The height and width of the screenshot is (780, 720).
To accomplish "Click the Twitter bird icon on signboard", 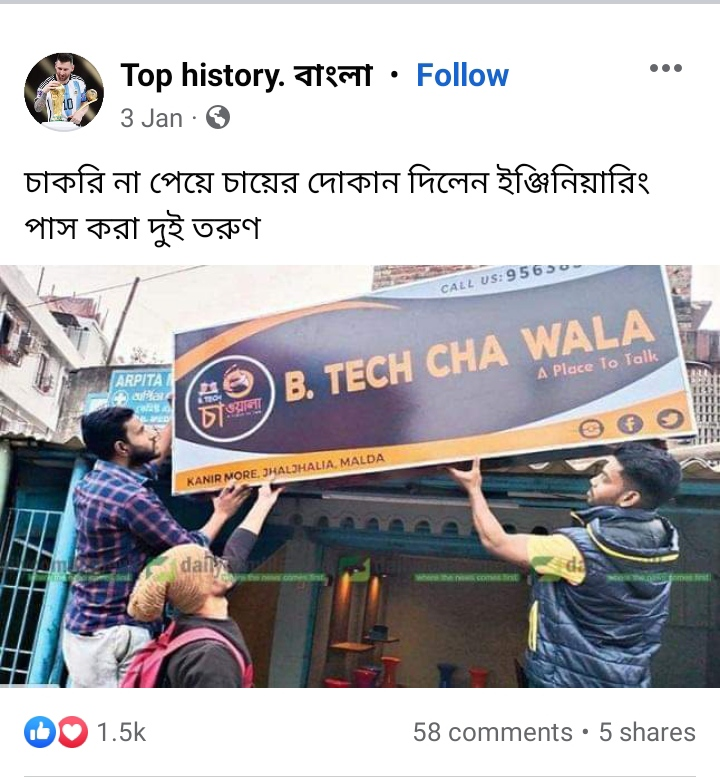I will (x=670, y=418).
